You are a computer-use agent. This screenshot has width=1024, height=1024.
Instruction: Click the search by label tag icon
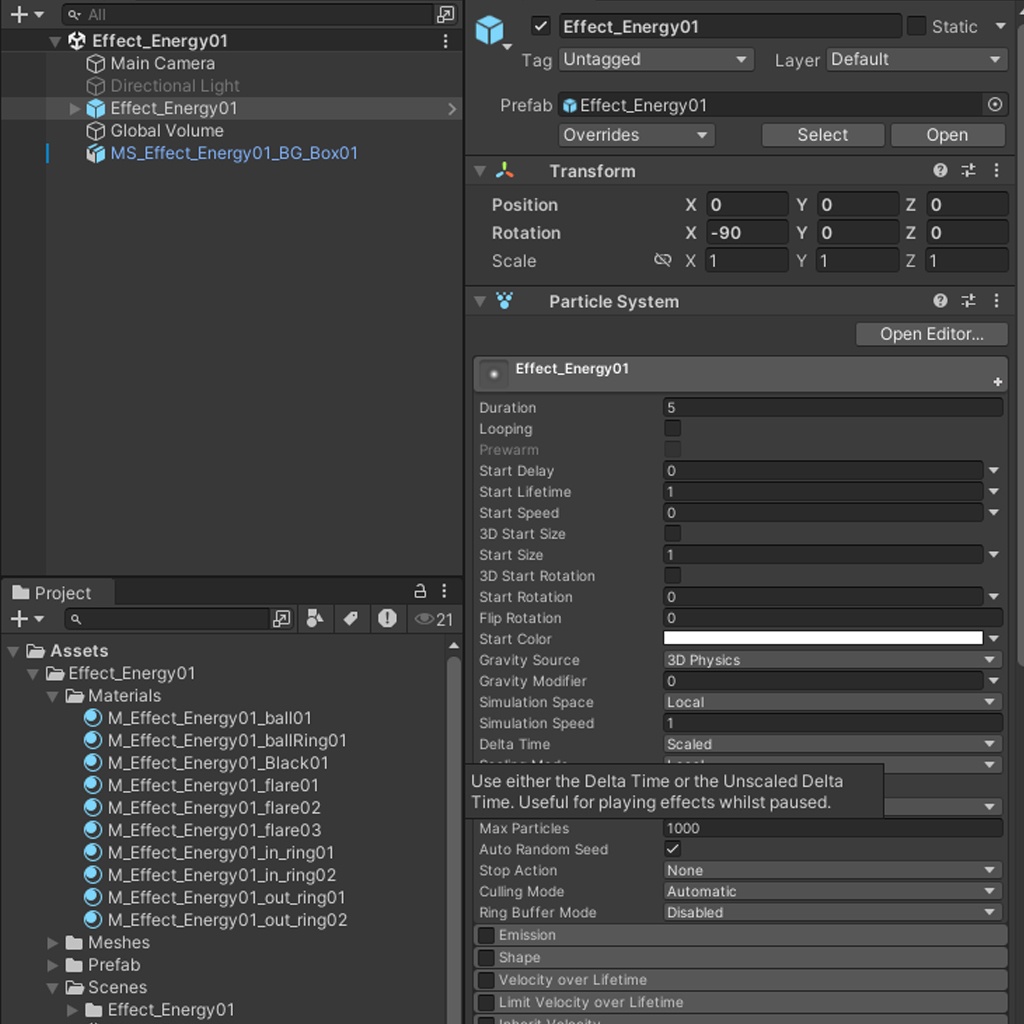coord(351,619)
